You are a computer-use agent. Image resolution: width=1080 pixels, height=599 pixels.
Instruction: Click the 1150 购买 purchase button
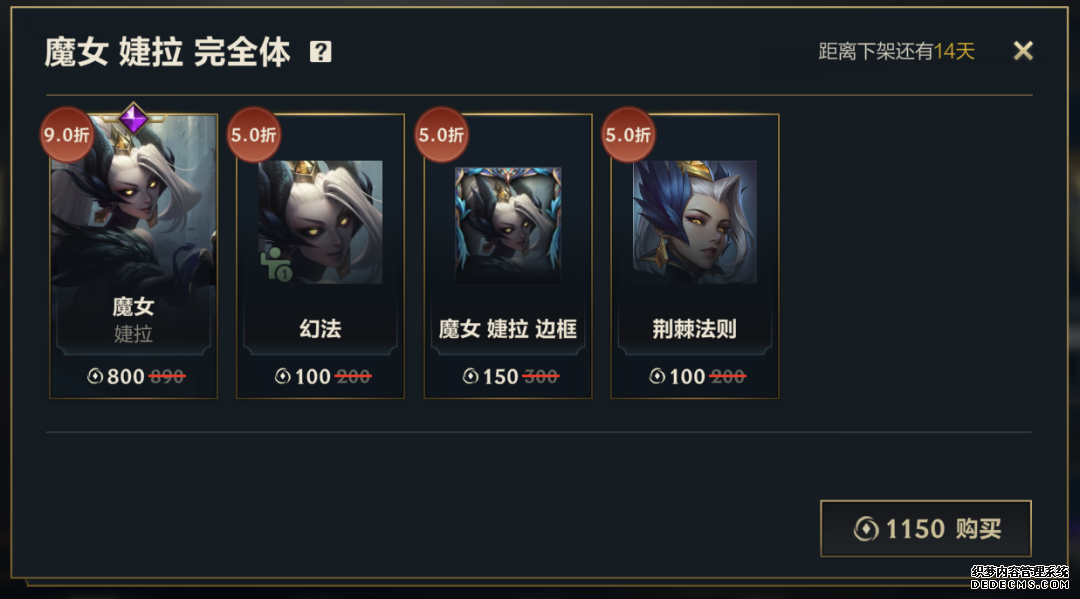click(x=926, y=528)
